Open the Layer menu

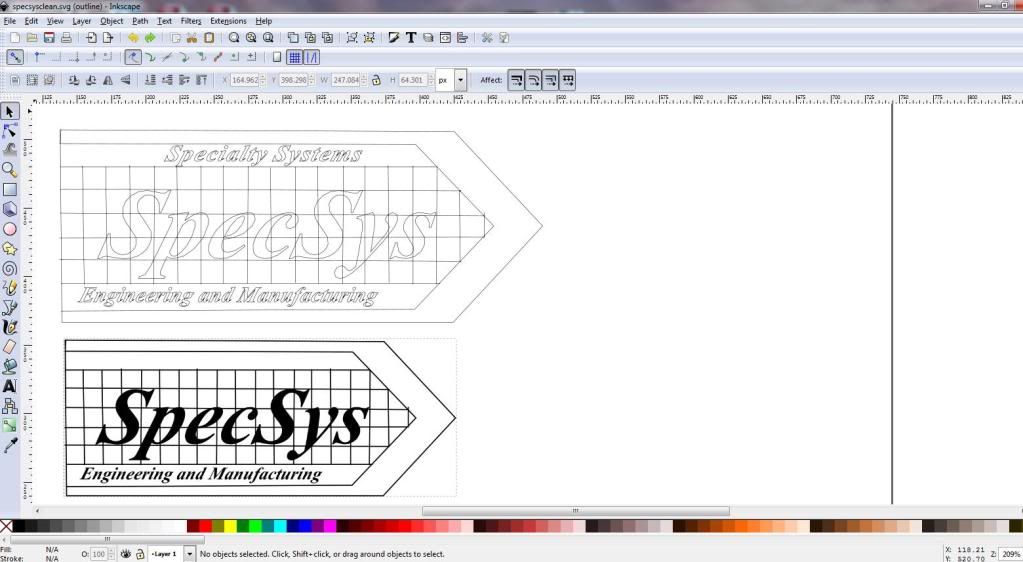82,21
